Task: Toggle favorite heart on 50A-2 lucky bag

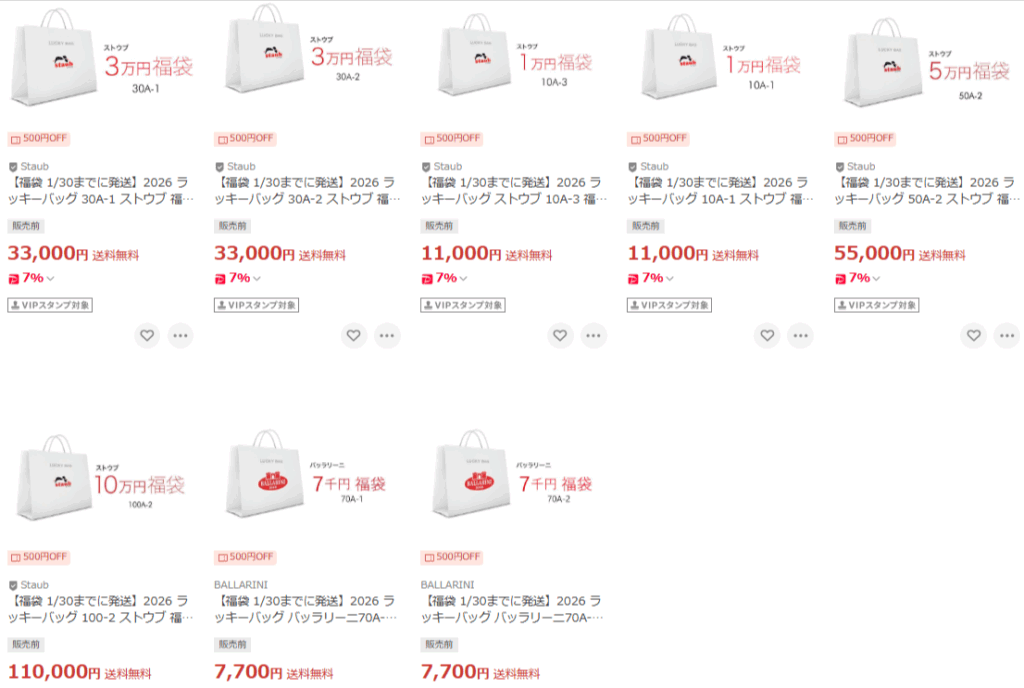Action: click(973, 336)
